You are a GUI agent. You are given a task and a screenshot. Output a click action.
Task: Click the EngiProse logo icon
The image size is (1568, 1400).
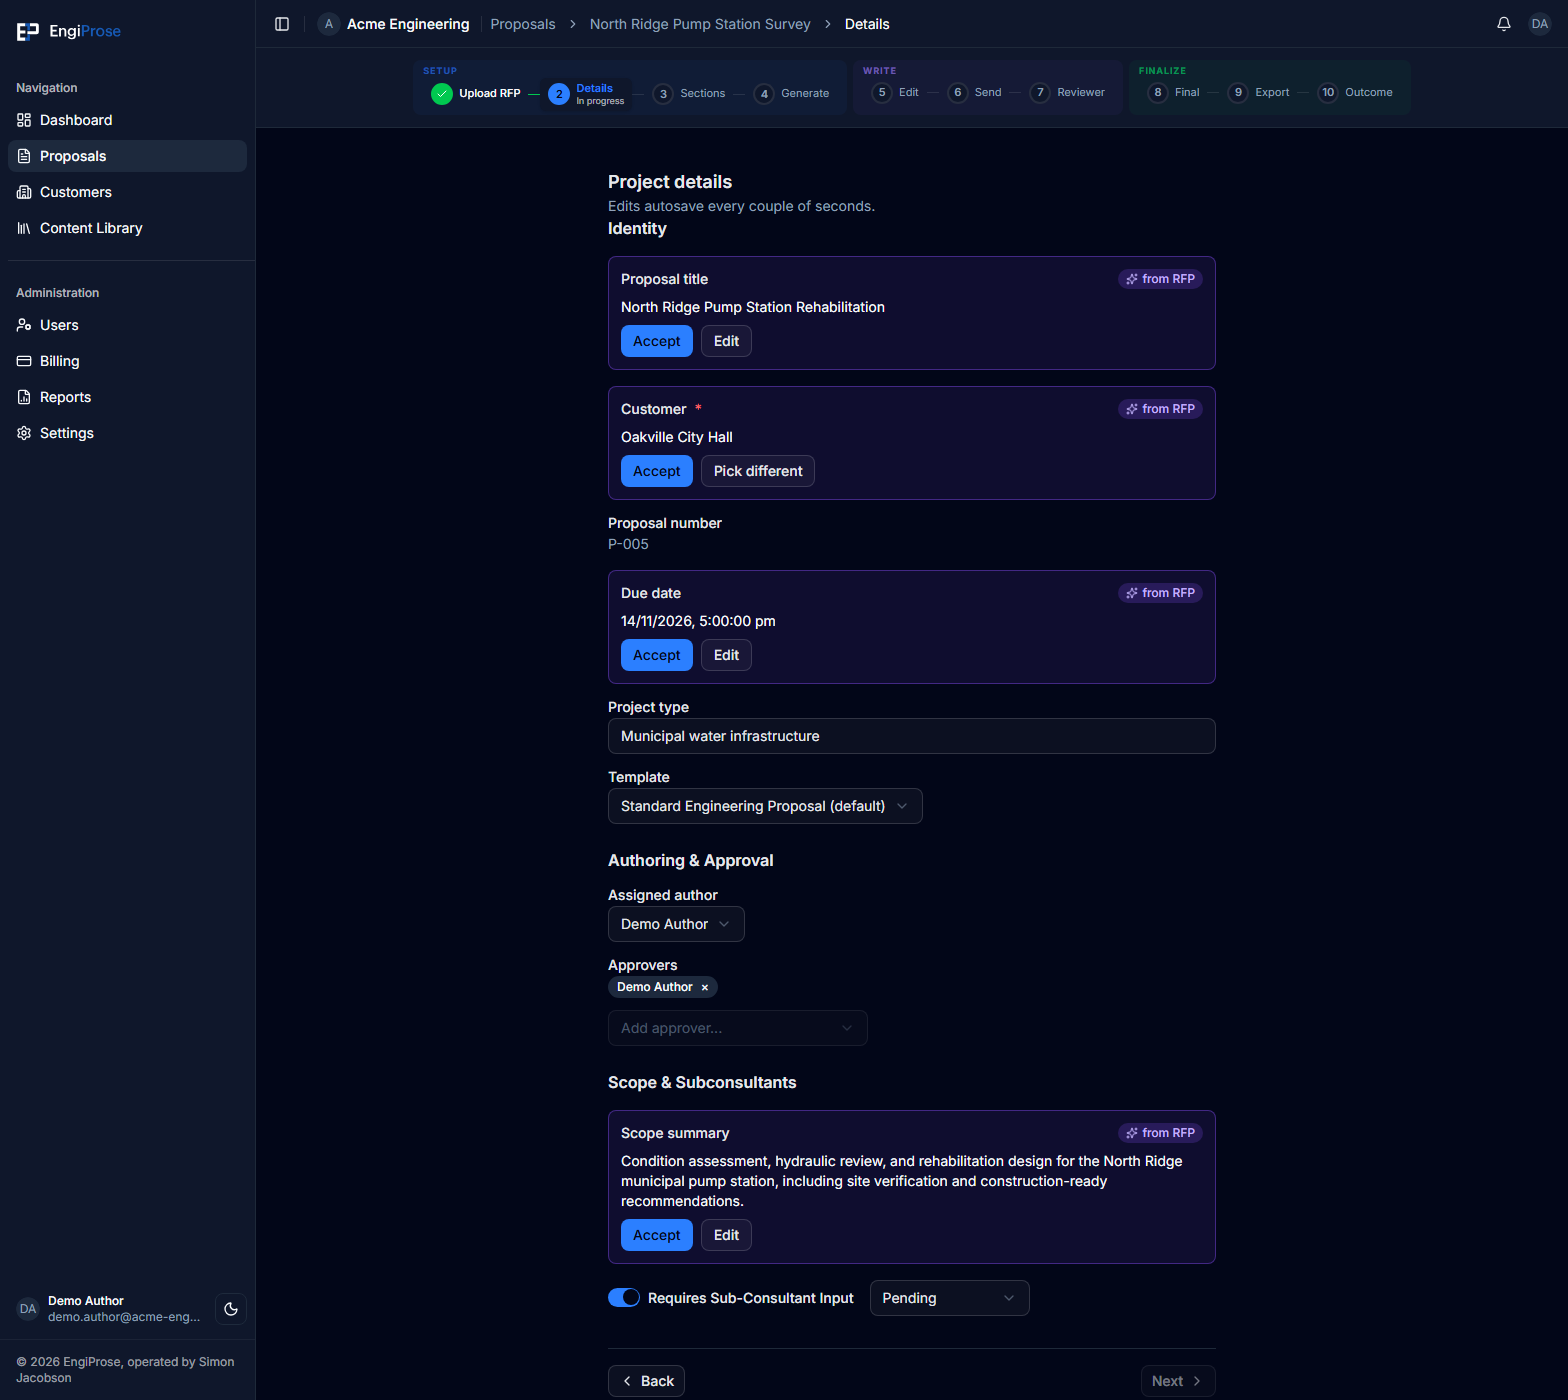pyautogui.click(x=28, y=32)
